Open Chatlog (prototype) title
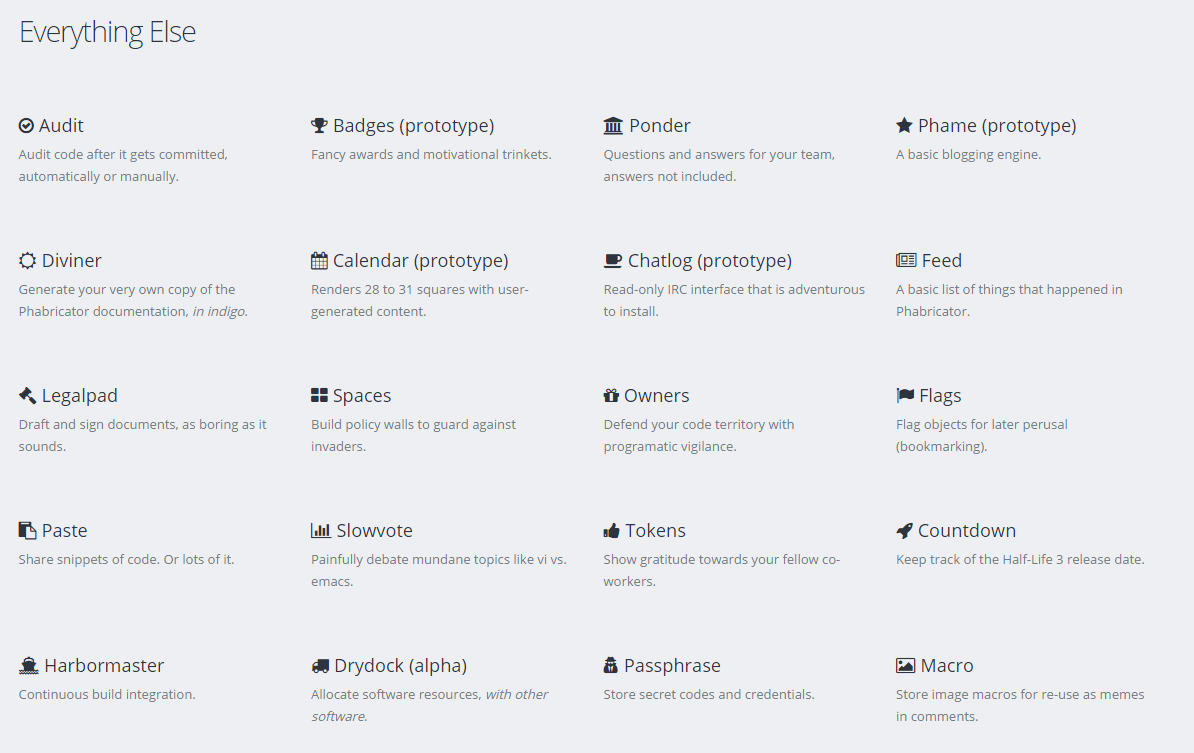 (710, 260)
